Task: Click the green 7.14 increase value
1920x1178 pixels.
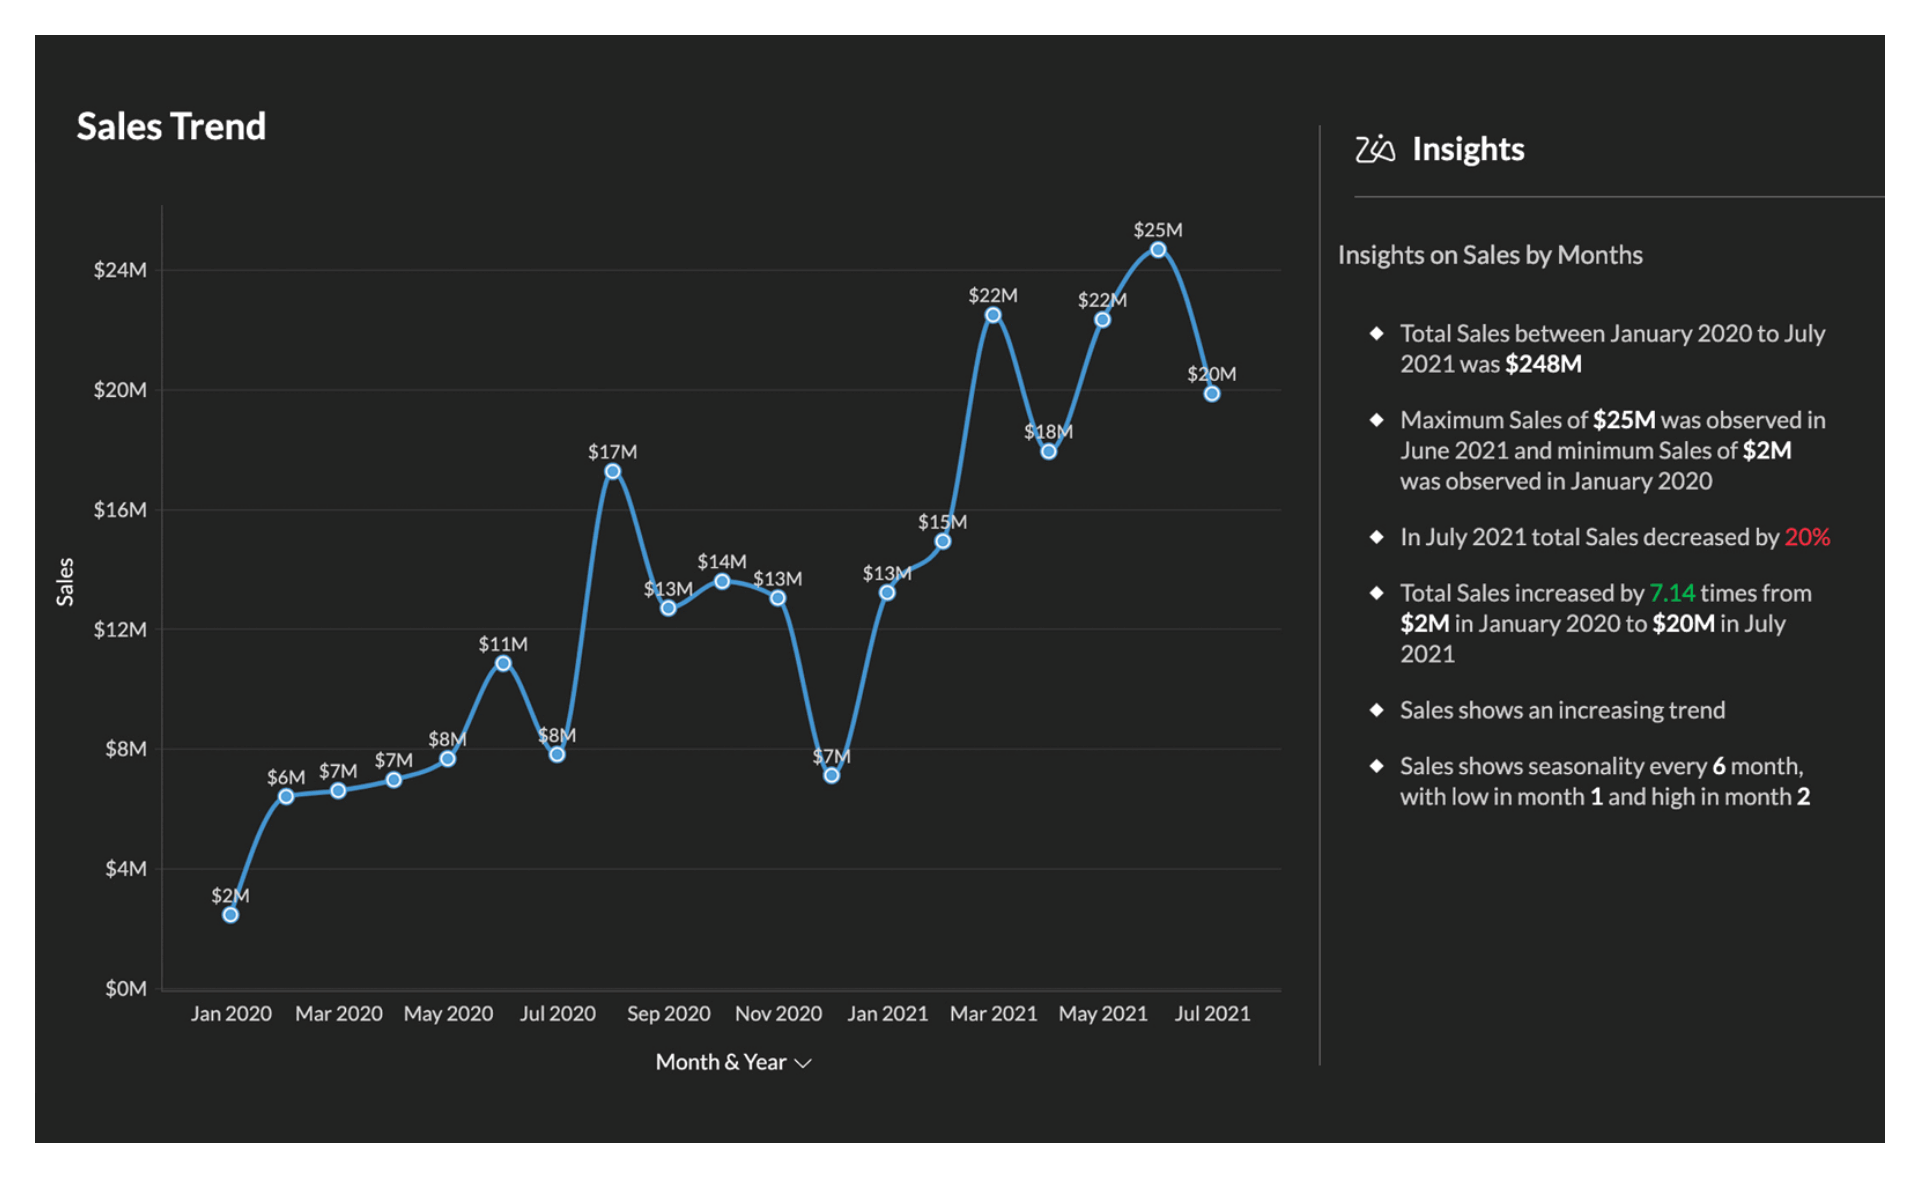Action: (x=1672, y=593)
